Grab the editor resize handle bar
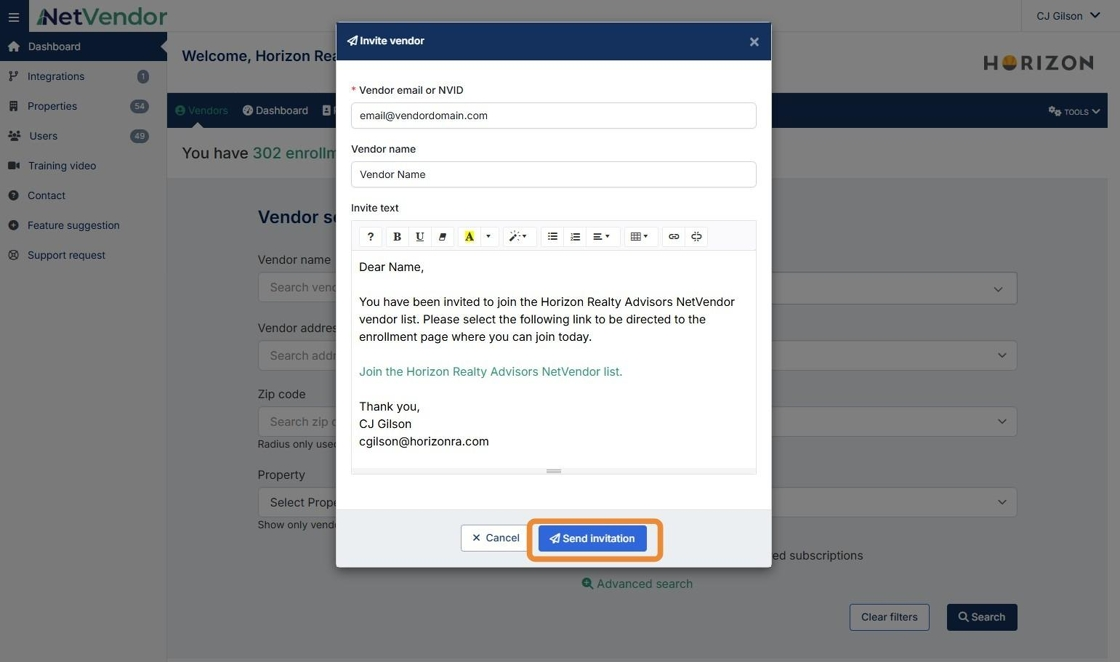The width and height of the screenshot is (1120, 662). pos(554,471)
